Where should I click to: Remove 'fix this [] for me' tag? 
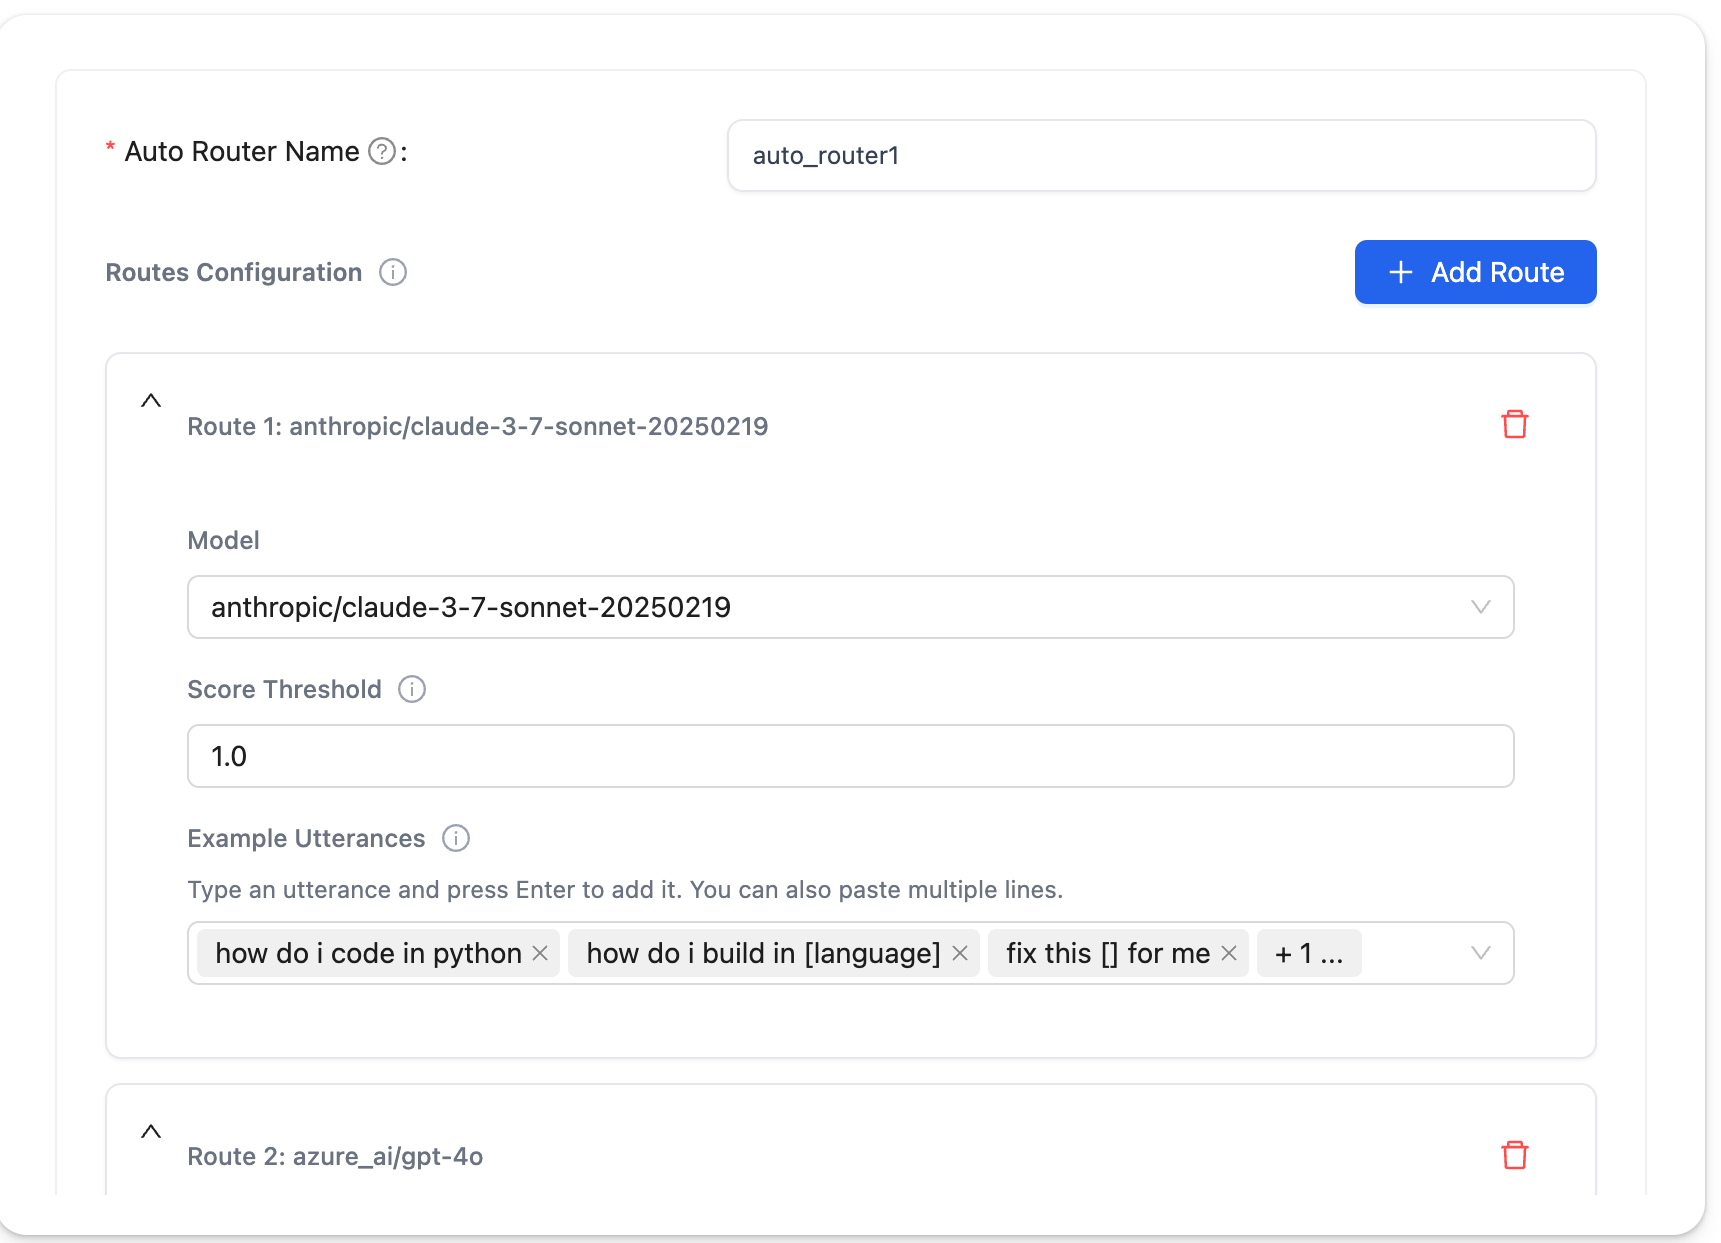pos(1229,953)
